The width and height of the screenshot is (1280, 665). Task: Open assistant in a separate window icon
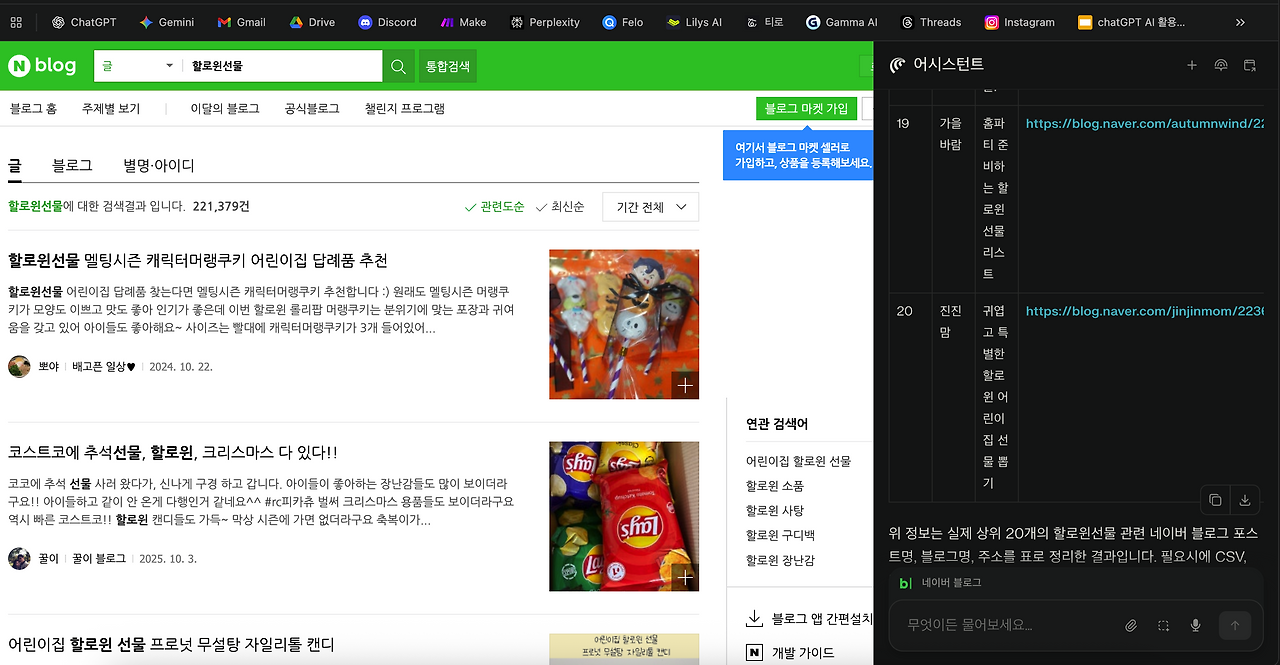(1250, 64)
